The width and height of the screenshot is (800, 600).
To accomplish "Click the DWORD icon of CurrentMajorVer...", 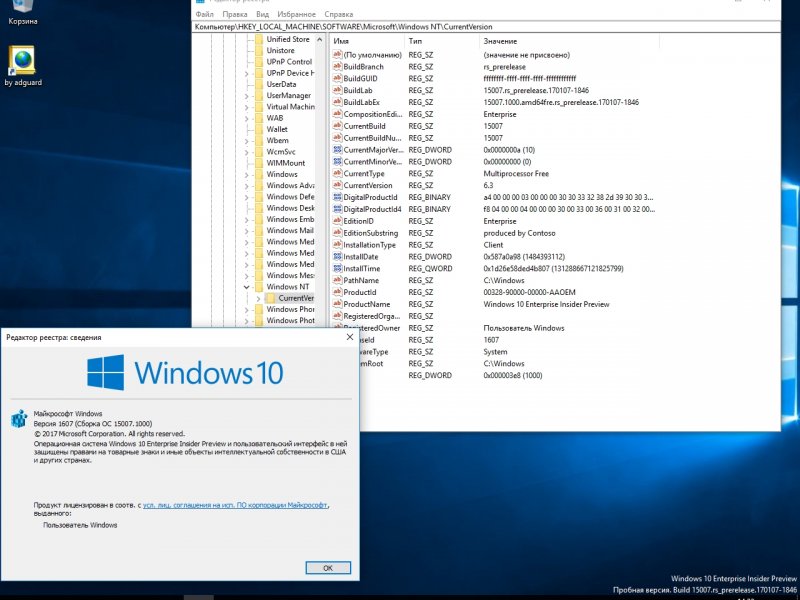I will pyautogui.click(x=337, y=149).
